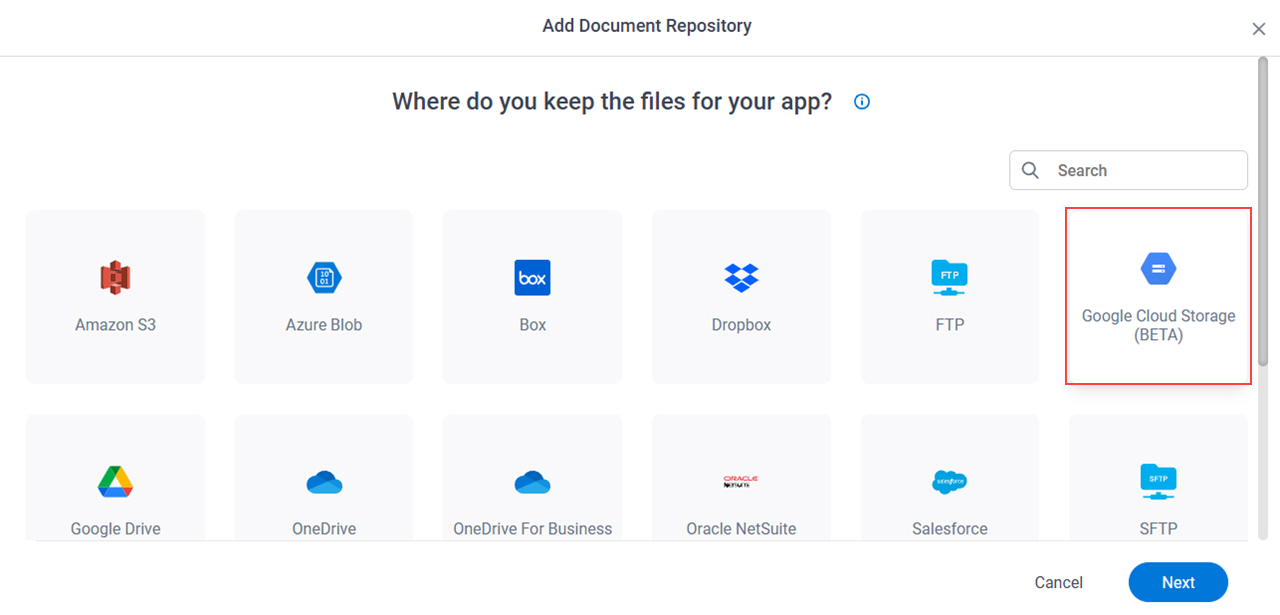Select the Google Cloud Storage icon
1280x615 pixels.
click(1158, 268)
